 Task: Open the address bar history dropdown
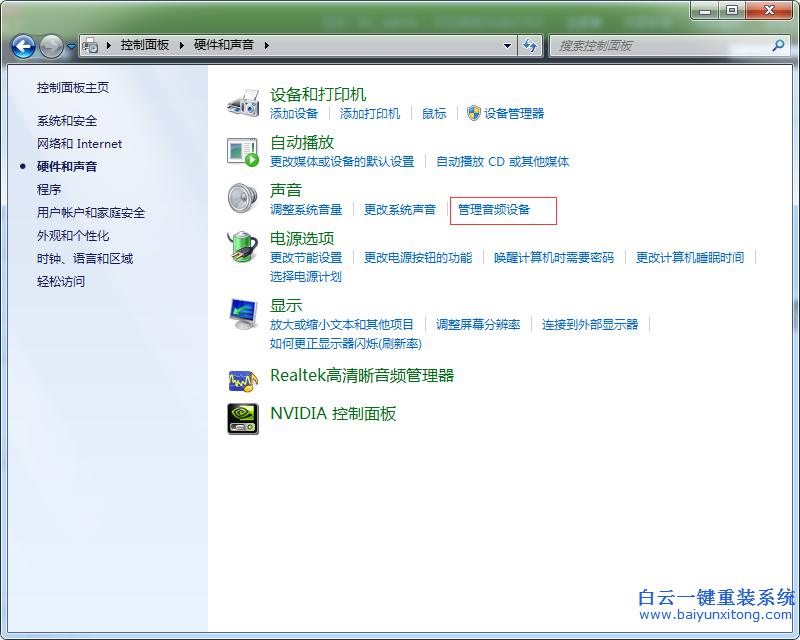(507, 45)
